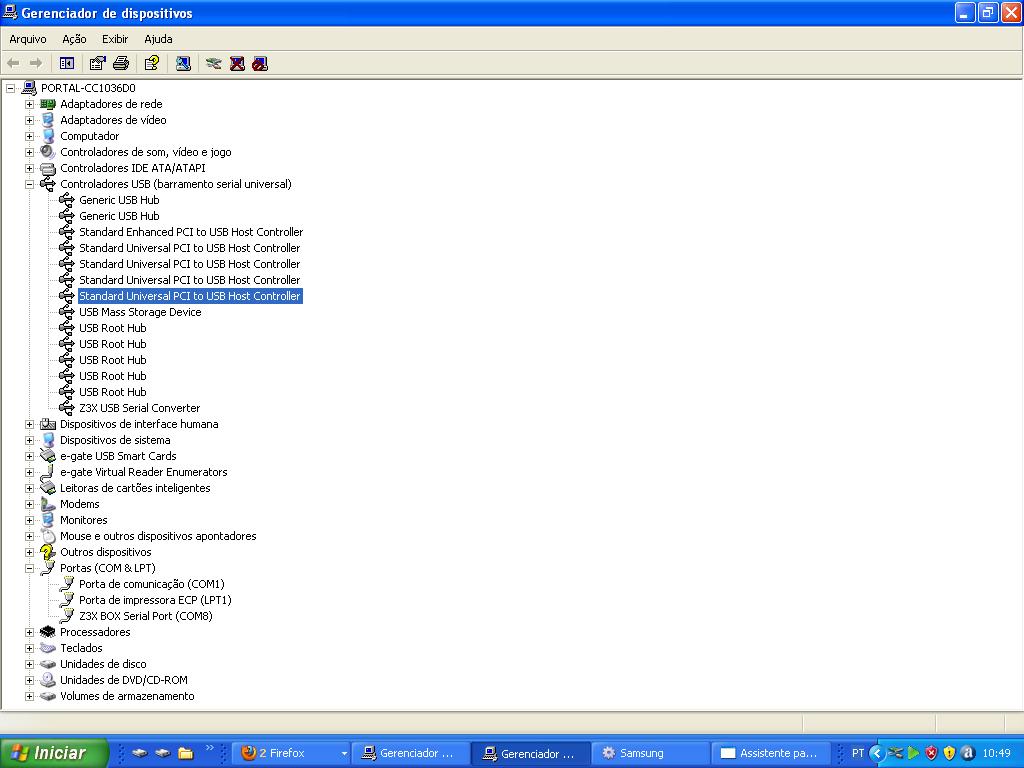Click Scan for hardware changes icon
Screen dimensions: 1024x768
pos(183,63)
